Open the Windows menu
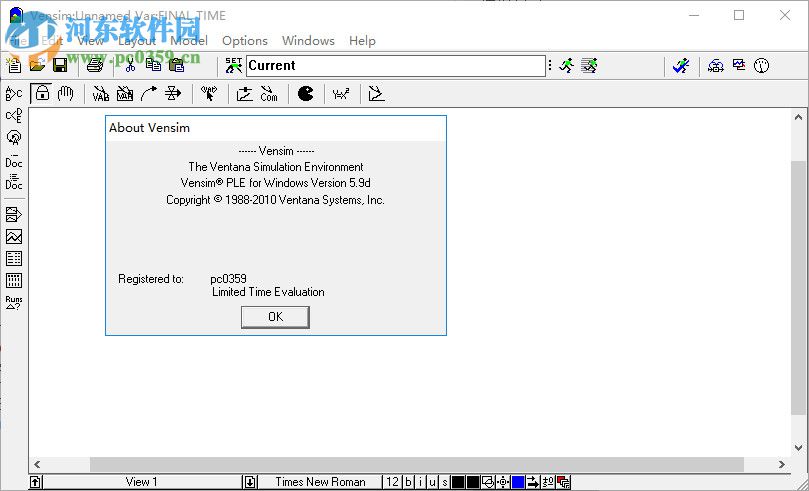The width and height of the screenshot is (809, 491). coord(308,41)
